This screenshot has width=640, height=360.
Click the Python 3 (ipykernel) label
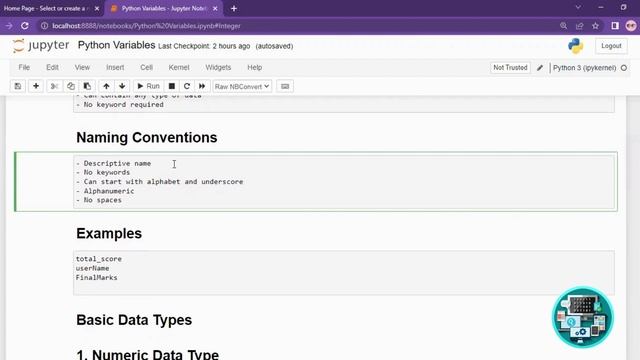[584, 68]
